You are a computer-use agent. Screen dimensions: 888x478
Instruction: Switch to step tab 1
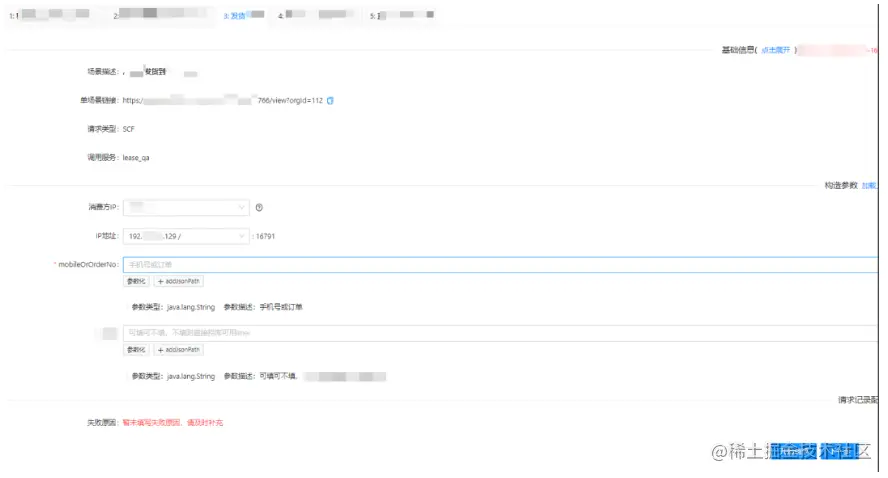pos(49,15)
